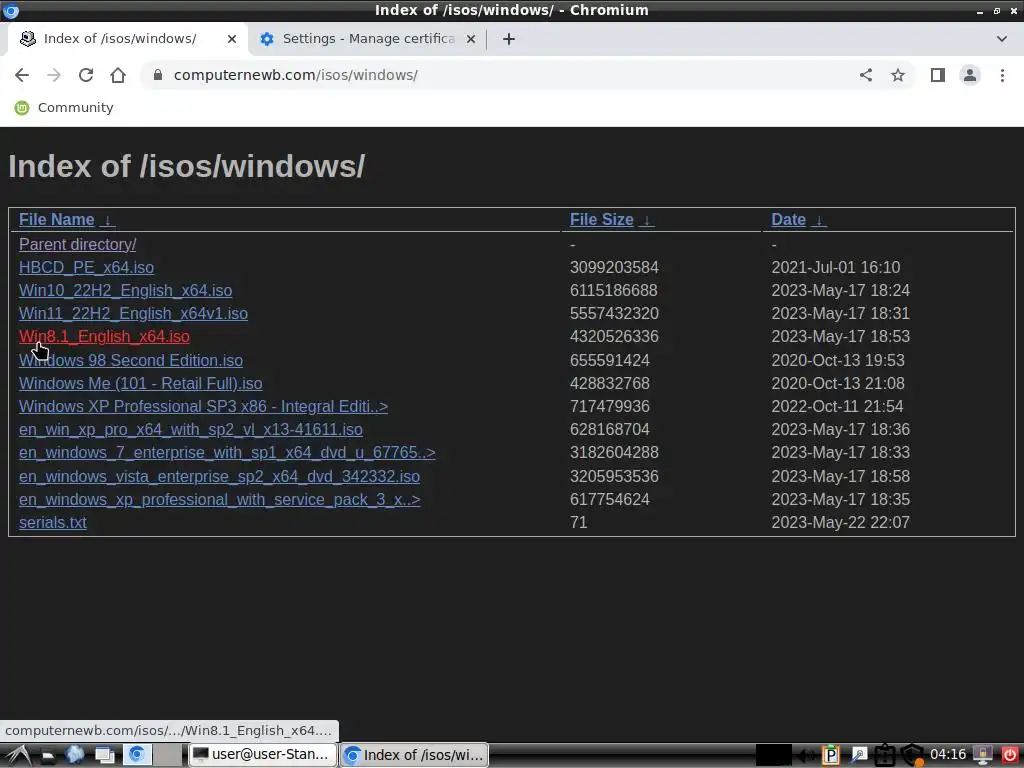Download en_win_xp_pro_x64_with_sp2_vl_x13-41611.iso

(191, 430)
